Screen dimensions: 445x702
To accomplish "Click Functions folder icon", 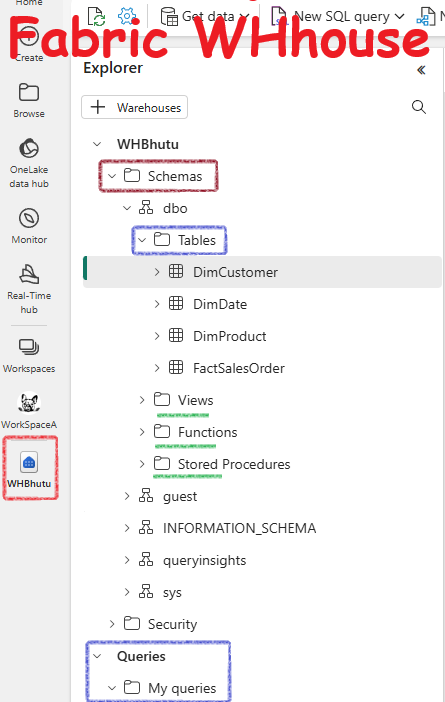I will click(x=162, y=432).
